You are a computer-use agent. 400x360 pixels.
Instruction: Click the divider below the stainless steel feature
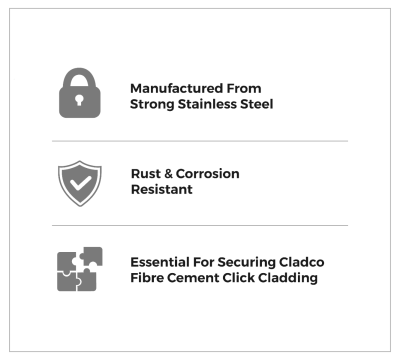pyautogui.click(x=200, y=141)
